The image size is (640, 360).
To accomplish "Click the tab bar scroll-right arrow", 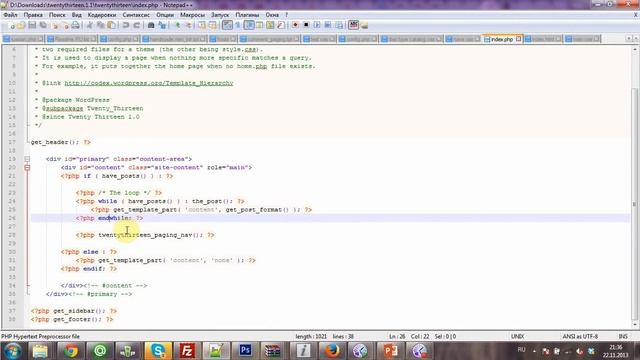I will [x=635, y=38].
